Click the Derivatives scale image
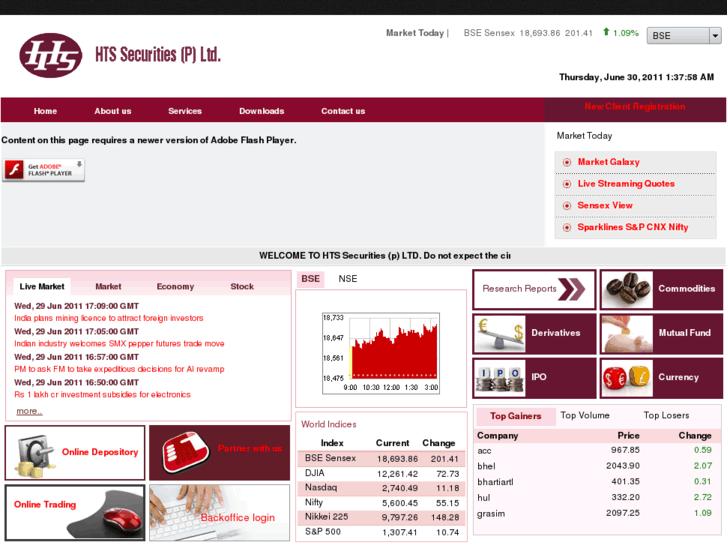Viewport: 727px width, 545px height. (500, 333)
